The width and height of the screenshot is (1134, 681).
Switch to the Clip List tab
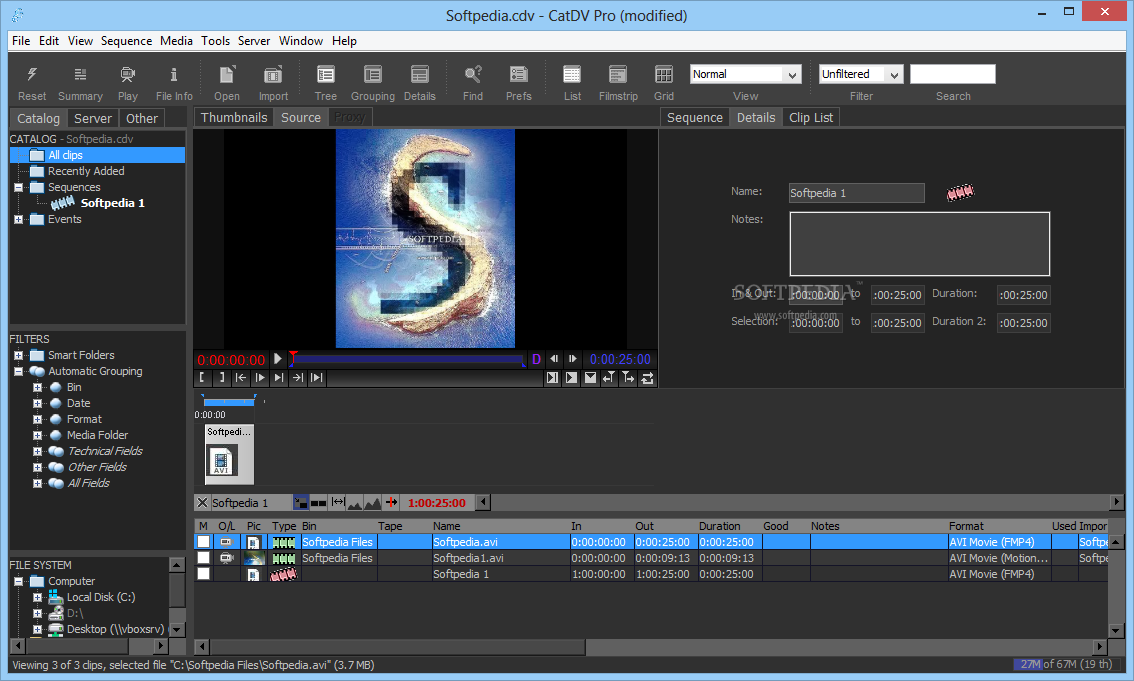pyautogui.click(x=811, y=117)
